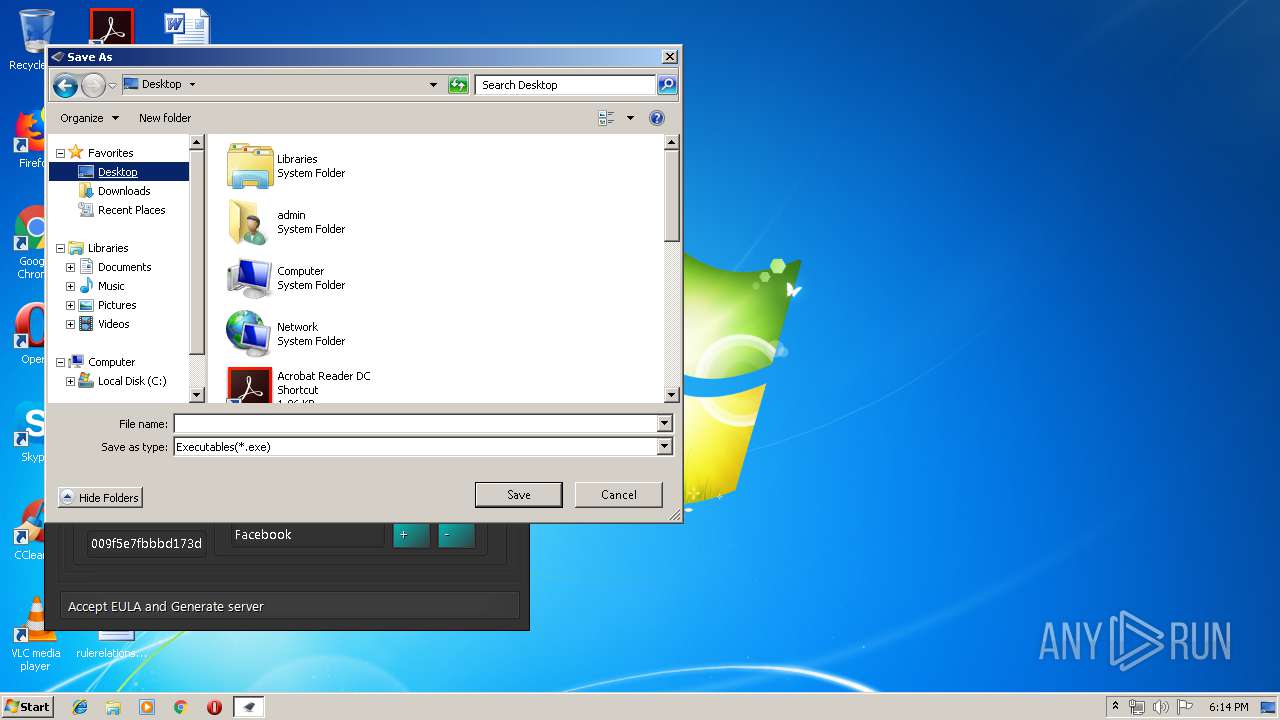Select the Network system folder icon
The height and width of the screenshot is (720, 1280).
[250, 334]
